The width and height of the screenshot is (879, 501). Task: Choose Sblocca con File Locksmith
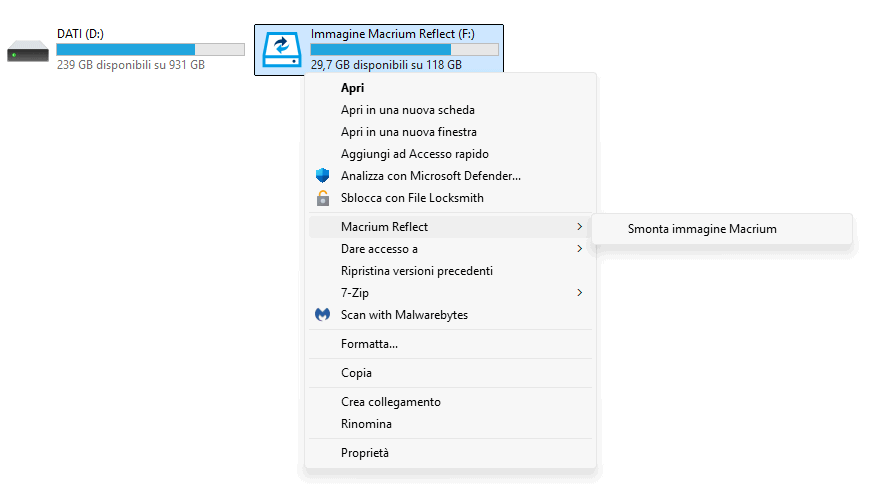(450, 198)
